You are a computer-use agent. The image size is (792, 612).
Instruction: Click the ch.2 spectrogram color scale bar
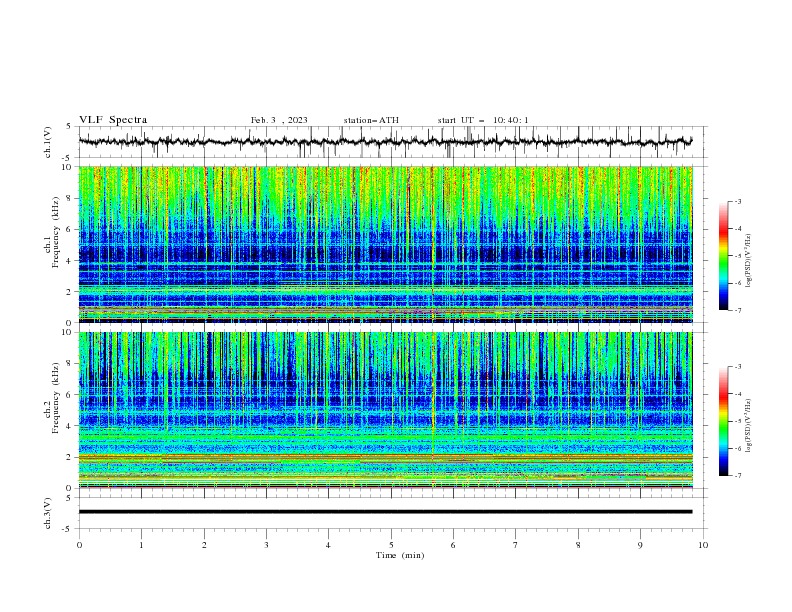(724, 421)
